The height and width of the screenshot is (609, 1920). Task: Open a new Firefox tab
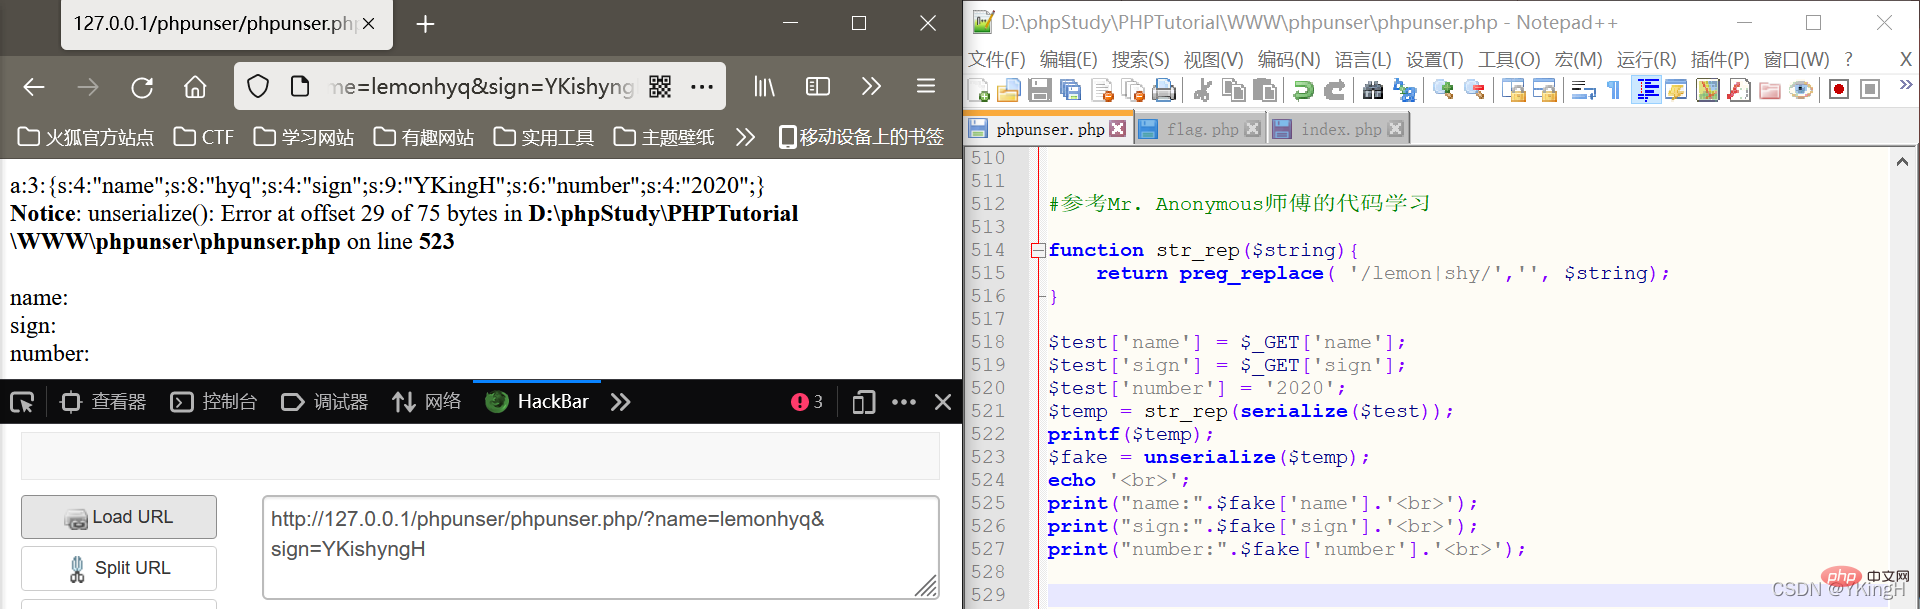click(425, 24)
